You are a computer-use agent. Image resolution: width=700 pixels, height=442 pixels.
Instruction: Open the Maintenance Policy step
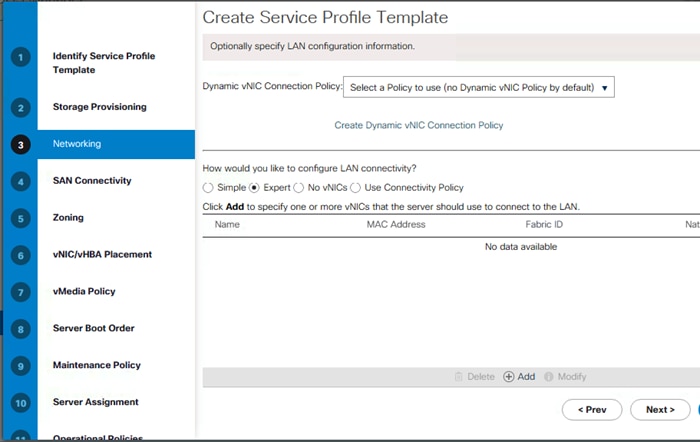click(96, 365)
